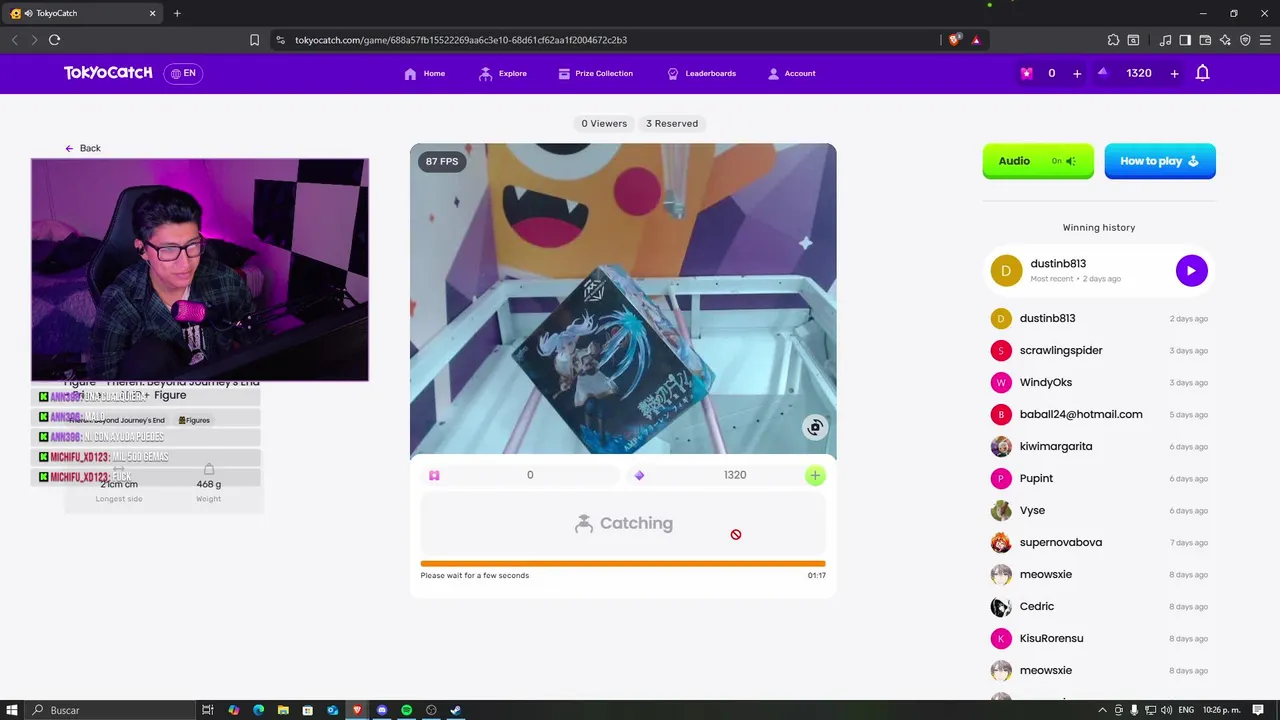This screenshot has height=720, width=1280.
Task: Open browser extensions puzzle icon
Action: point(1113,40)
